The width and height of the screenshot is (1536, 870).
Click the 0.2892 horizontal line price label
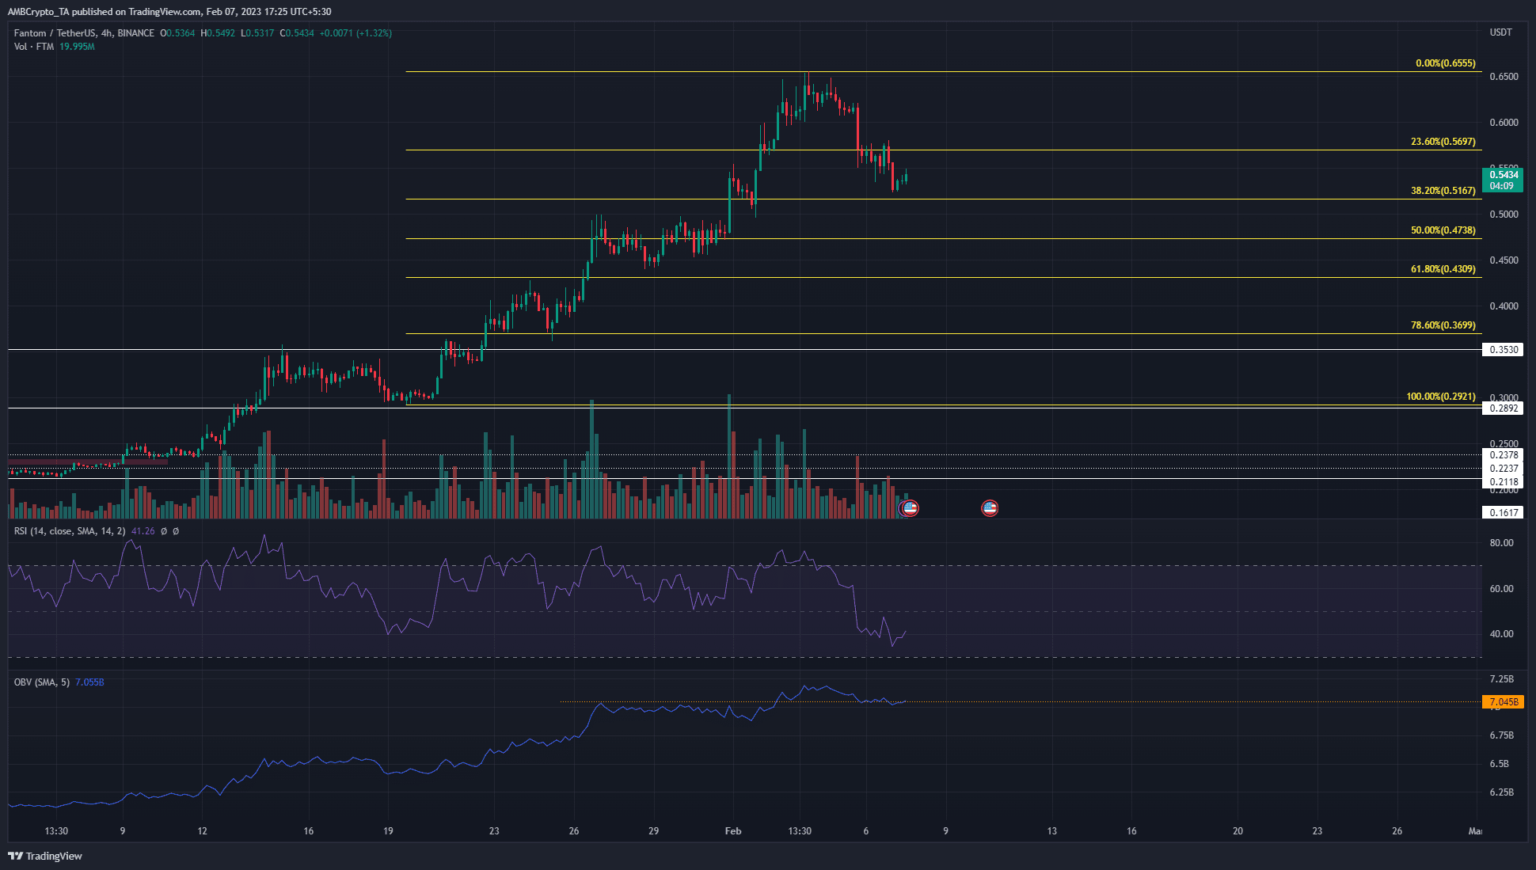tap(1502, 408)
